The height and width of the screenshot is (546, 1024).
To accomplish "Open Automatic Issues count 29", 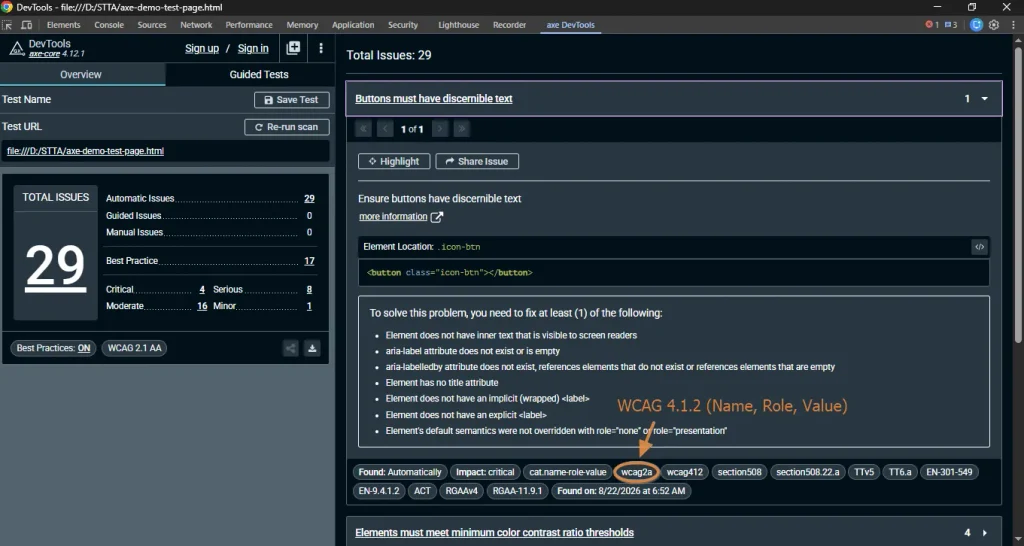I will pos(309,199).
